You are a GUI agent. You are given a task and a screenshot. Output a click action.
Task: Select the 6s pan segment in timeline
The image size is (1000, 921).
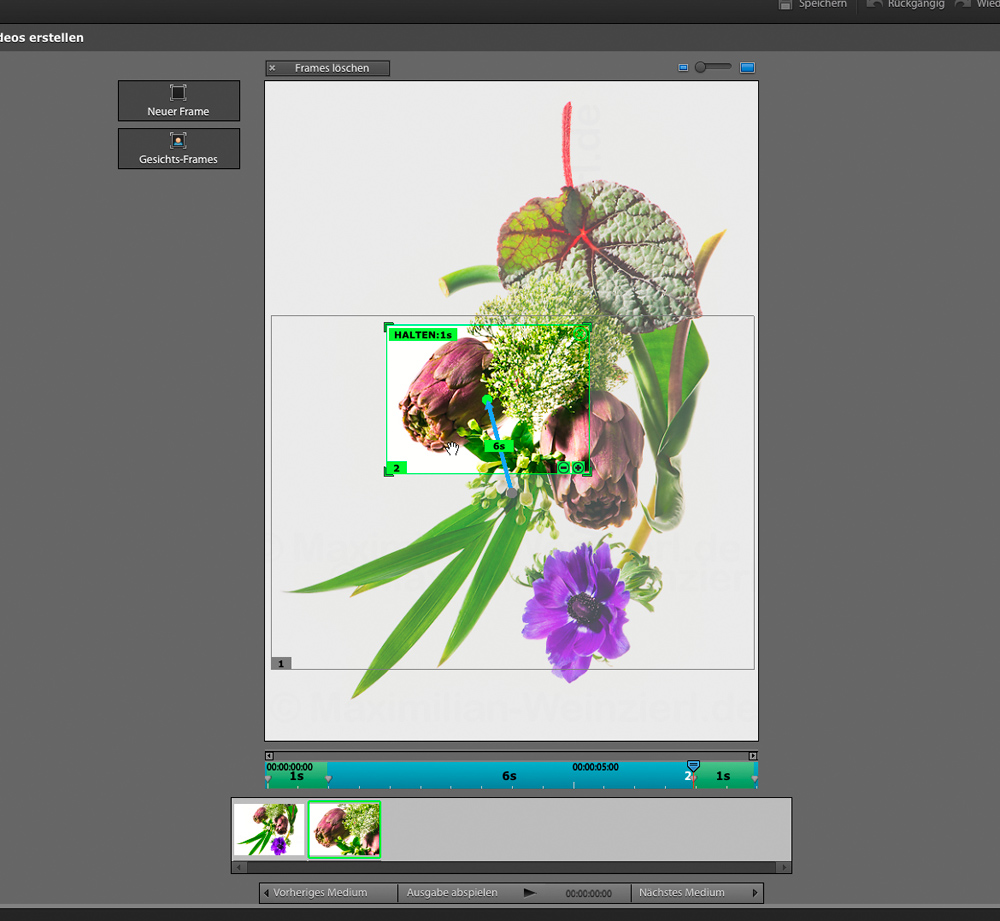[x=509, y=776]
